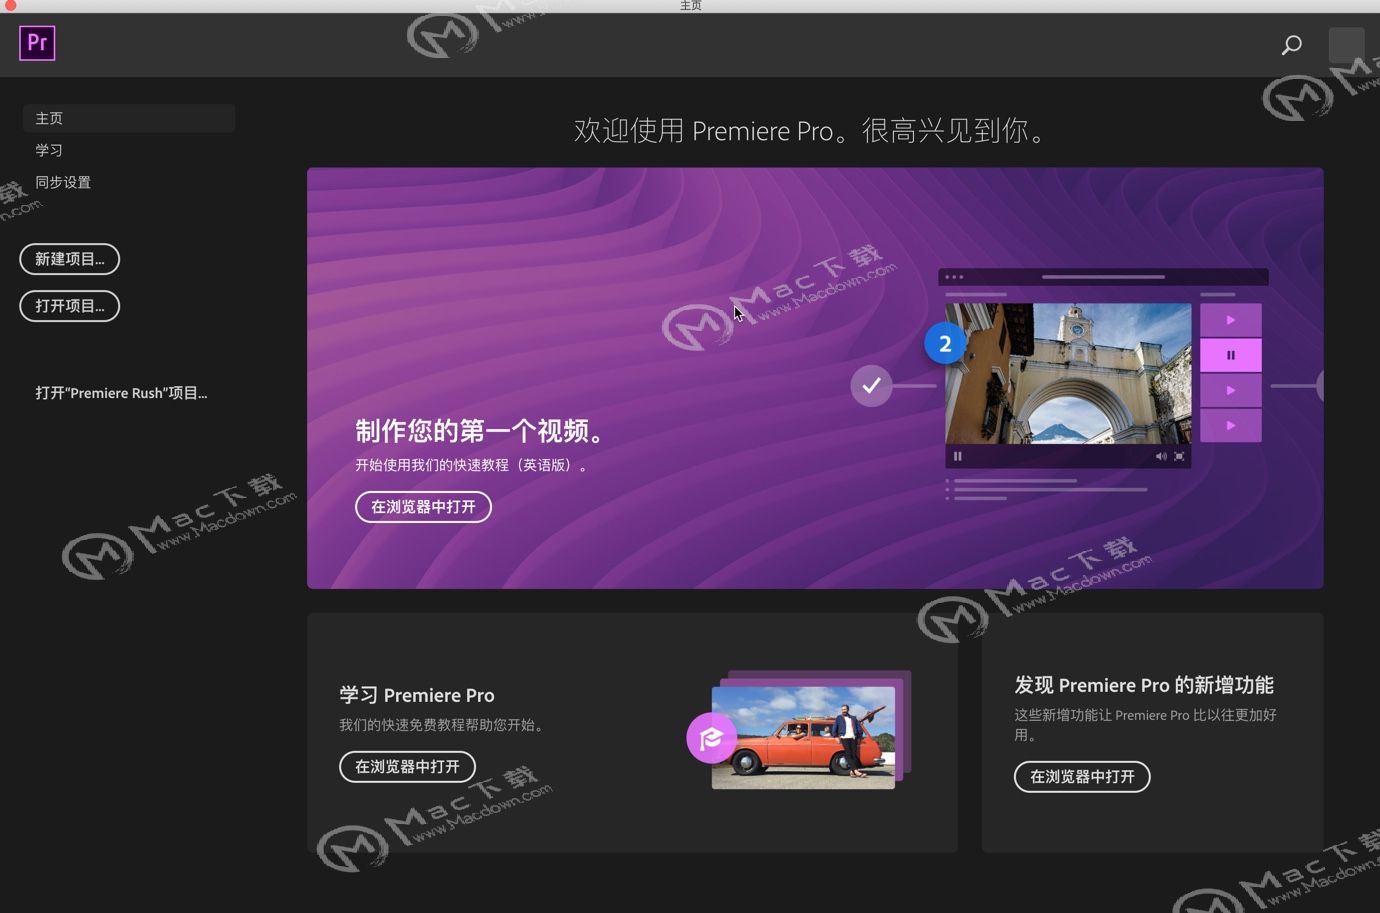The width and height of the screenshot is (1380, 913).
Task: Click the 新建项目... button
Action: 70,259
